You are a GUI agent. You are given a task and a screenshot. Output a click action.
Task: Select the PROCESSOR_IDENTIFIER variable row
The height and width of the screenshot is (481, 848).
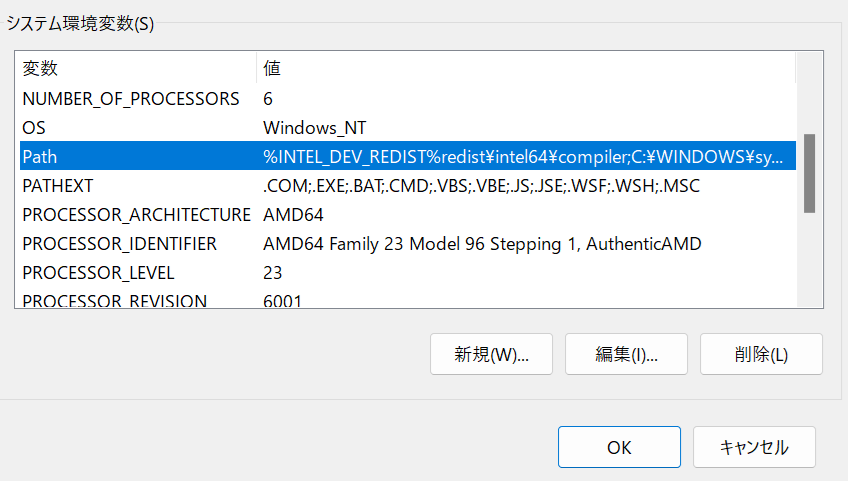coord(408,243)
